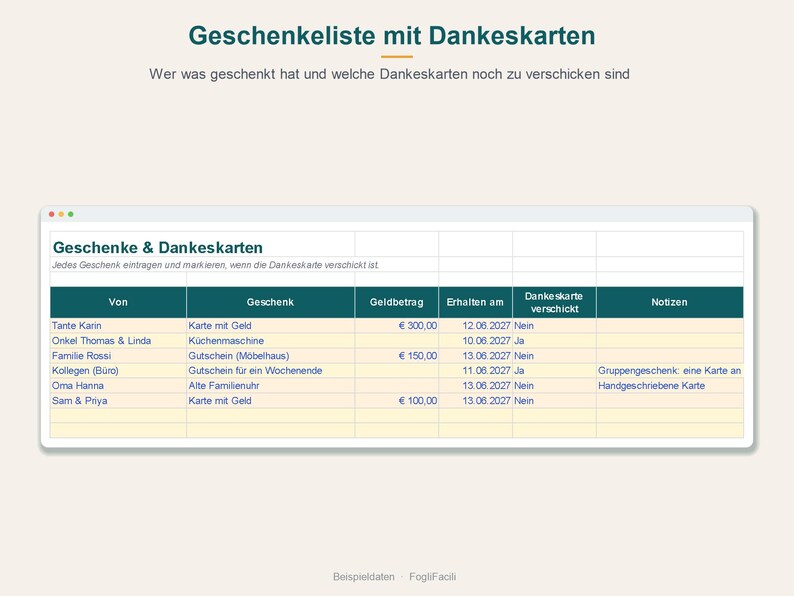Screen dimensions: 794x596
Task: Click note 'Gruppengeschenk: eine Karte an'
Action: [x=669, y=371]
